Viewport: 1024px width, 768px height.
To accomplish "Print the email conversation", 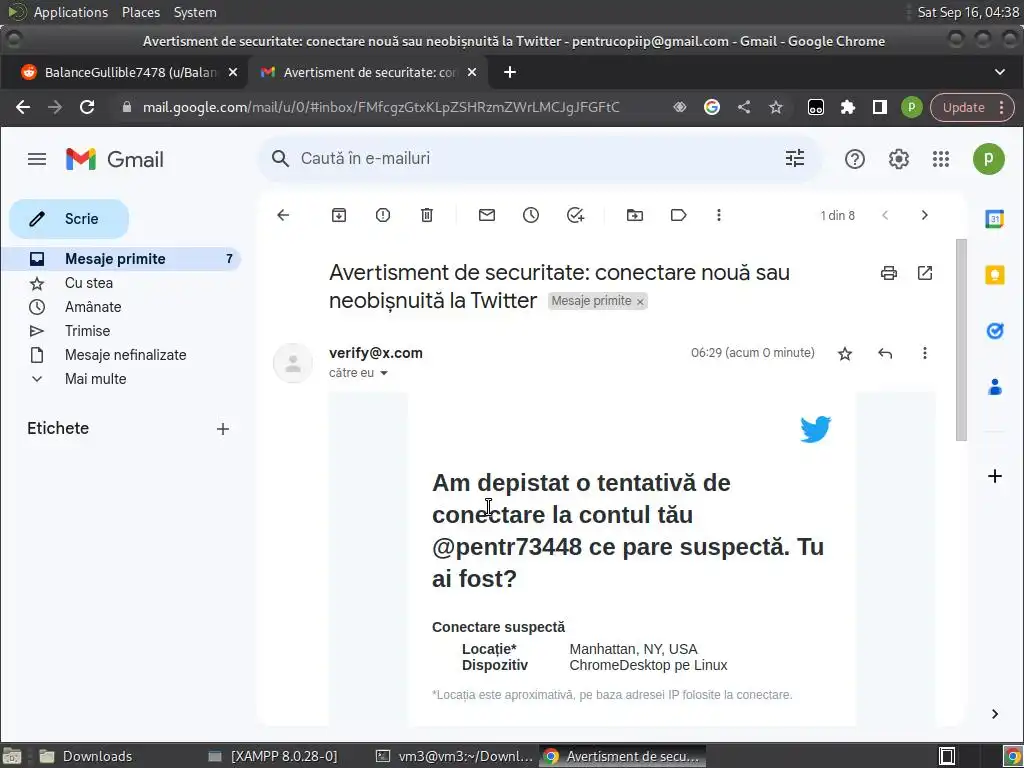I will tap(889, 273).
